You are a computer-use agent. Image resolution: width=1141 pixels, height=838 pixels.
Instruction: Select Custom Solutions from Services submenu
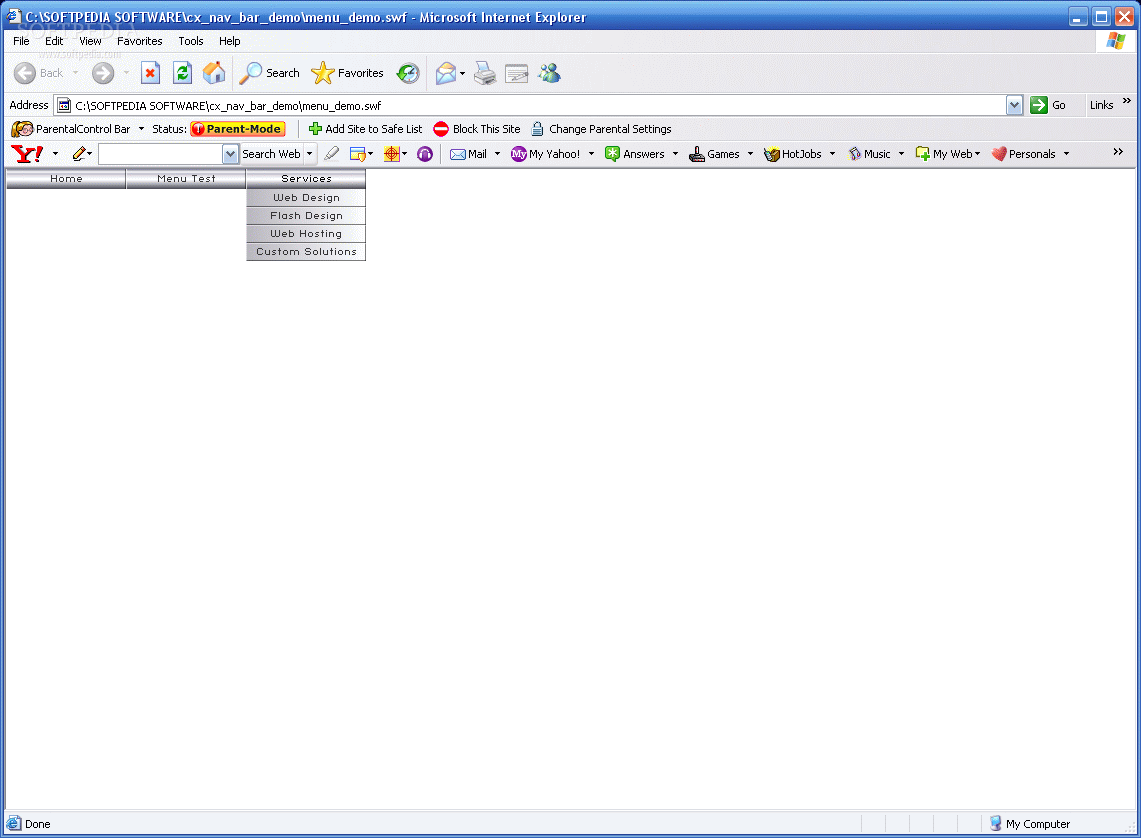point(306,252)
